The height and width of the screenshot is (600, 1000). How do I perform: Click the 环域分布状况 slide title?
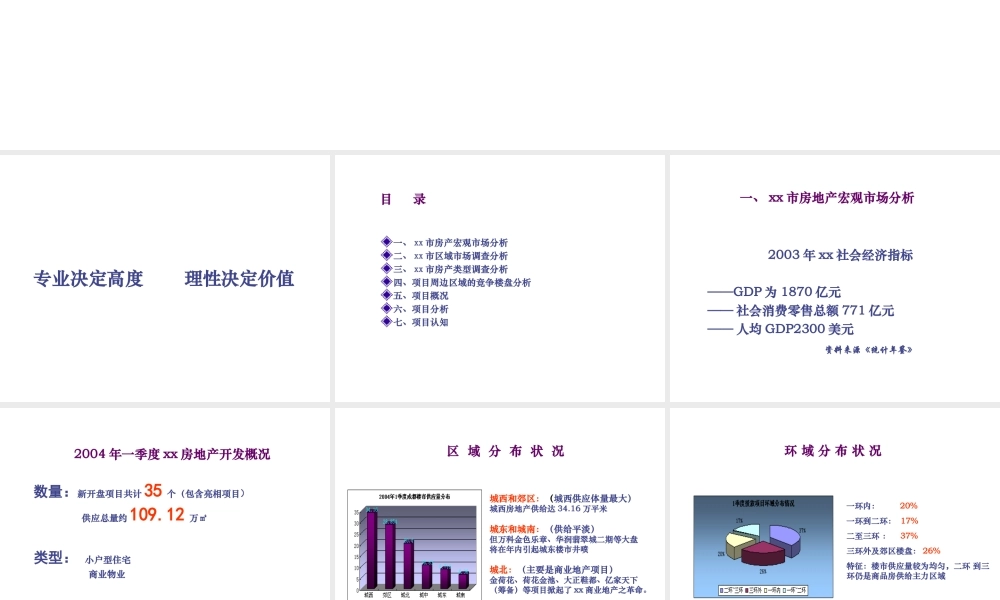coord(836,451)
